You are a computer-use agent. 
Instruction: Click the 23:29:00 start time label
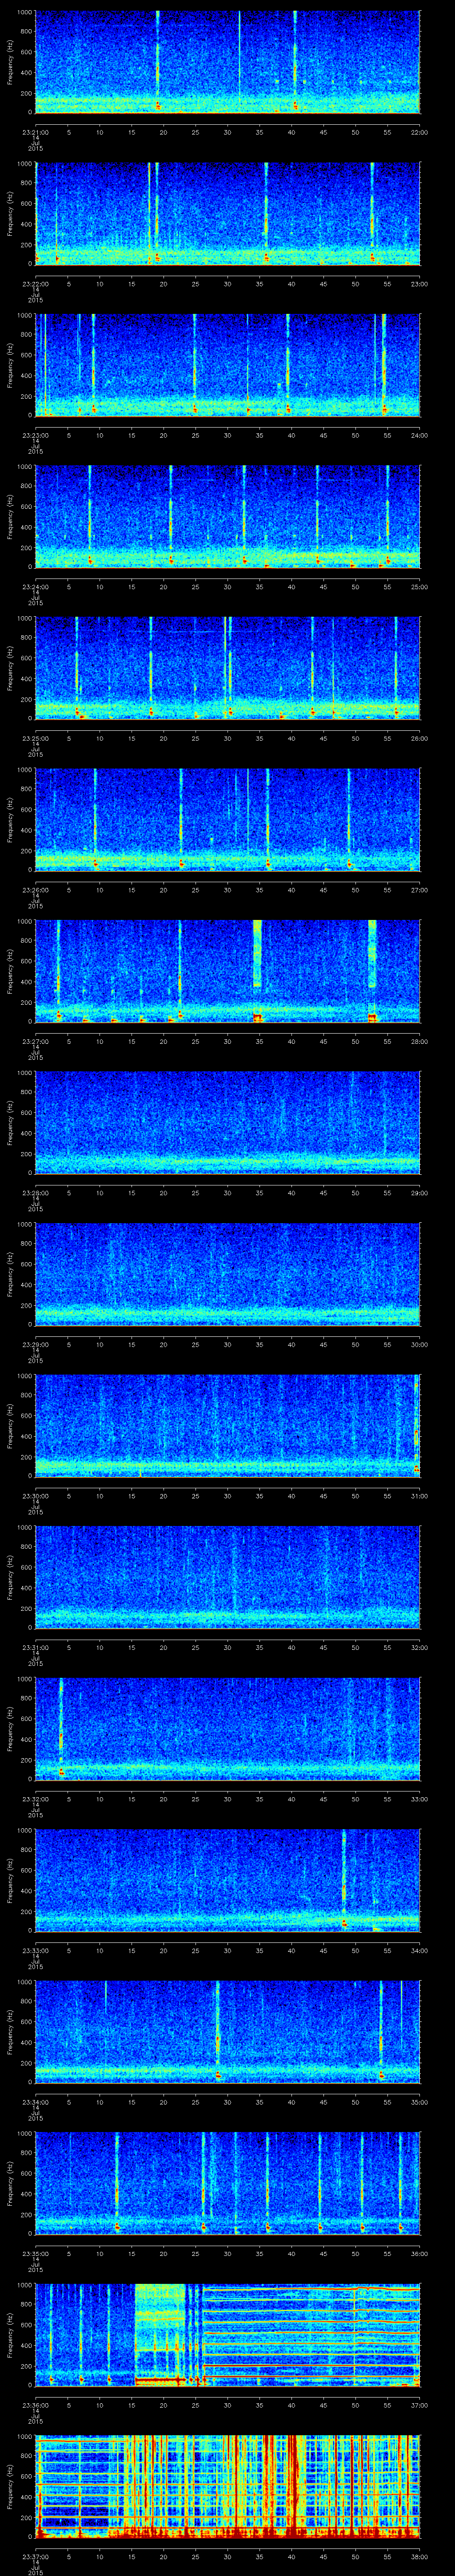coord(35,1344)
